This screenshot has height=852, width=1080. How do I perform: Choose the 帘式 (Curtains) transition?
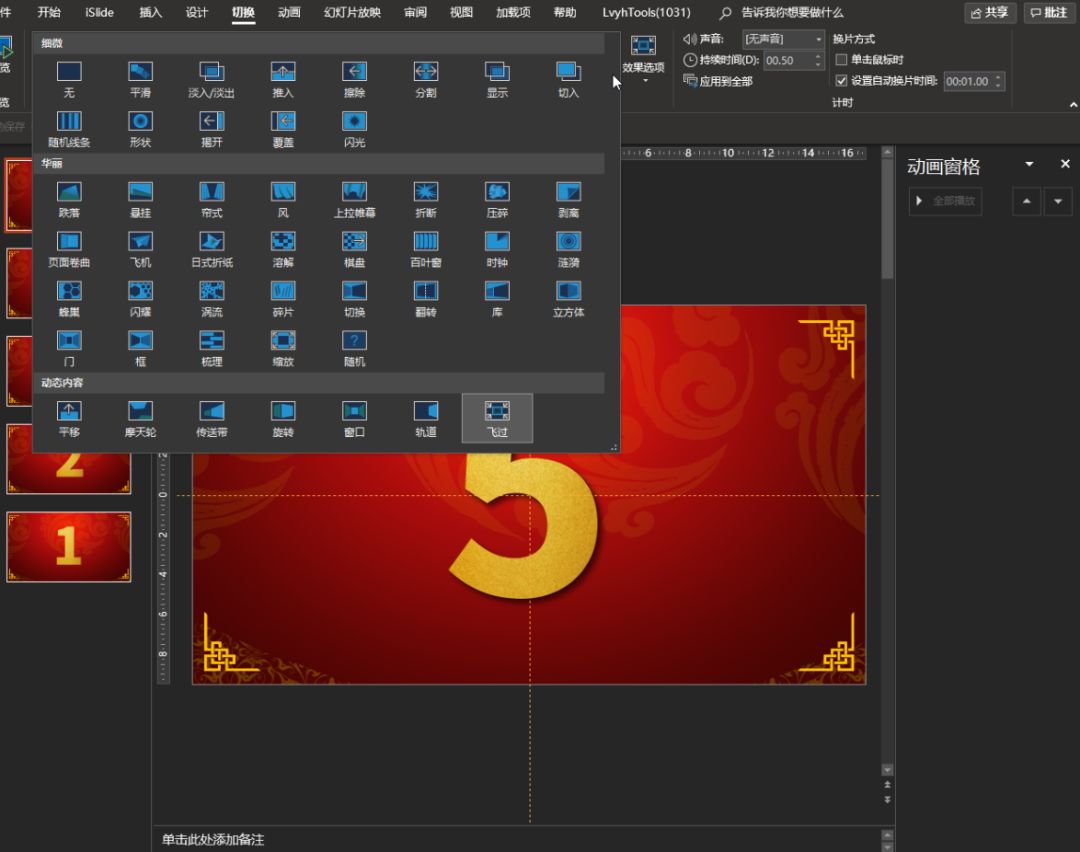pos(211,200)
